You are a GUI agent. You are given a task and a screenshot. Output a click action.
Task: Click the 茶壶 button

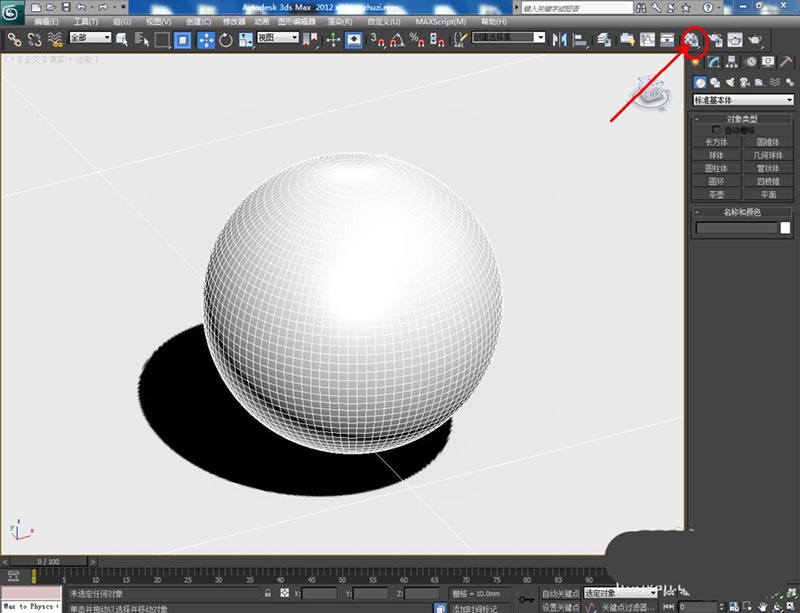tap(716, 194)
